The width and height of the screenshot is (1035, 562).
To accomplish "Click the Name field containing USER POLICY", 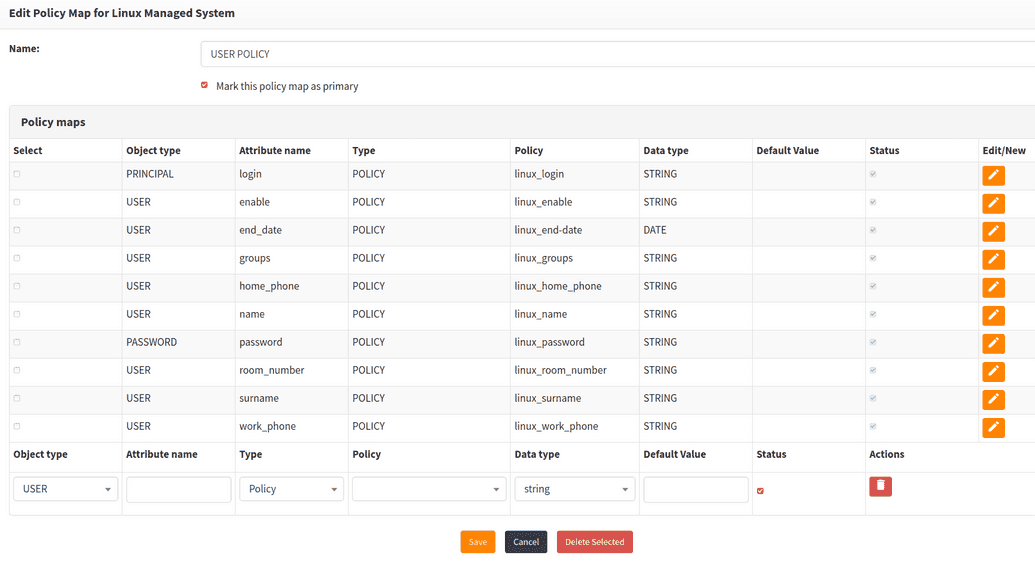I will pos(616,54).
